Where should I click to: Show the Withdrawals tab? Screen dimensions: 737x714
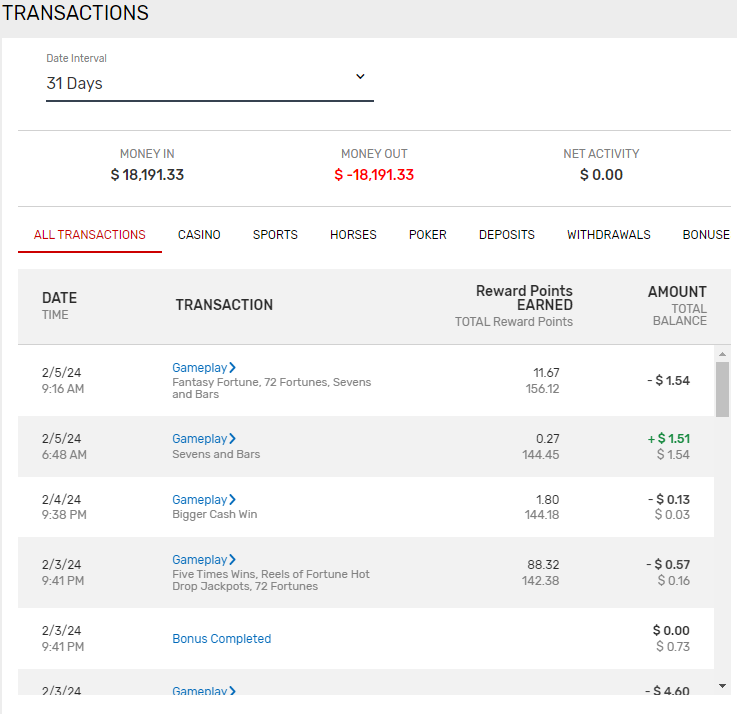(608, 235)
